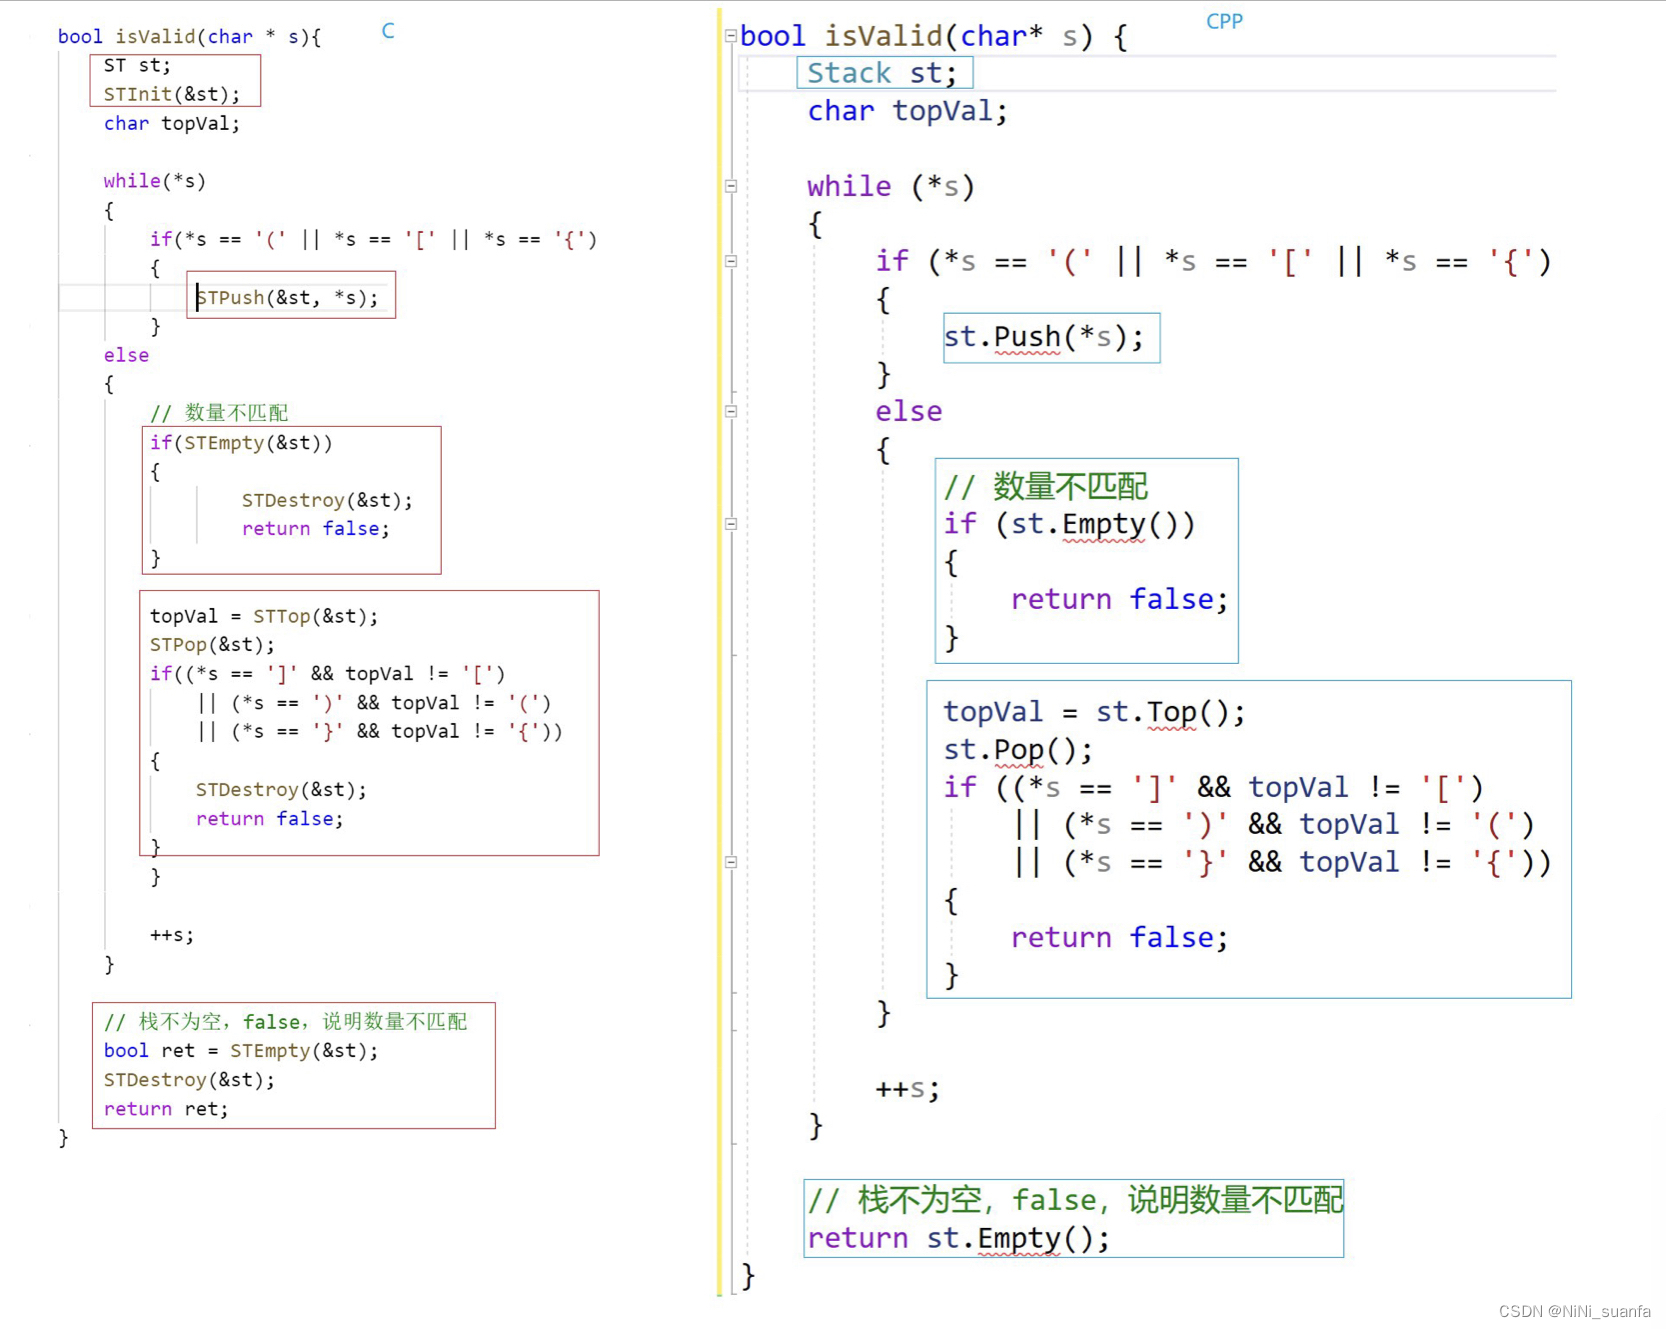
Task: Click '// 数量不匹配' comment in CPP pane
Action: [x=1046, y=487]
